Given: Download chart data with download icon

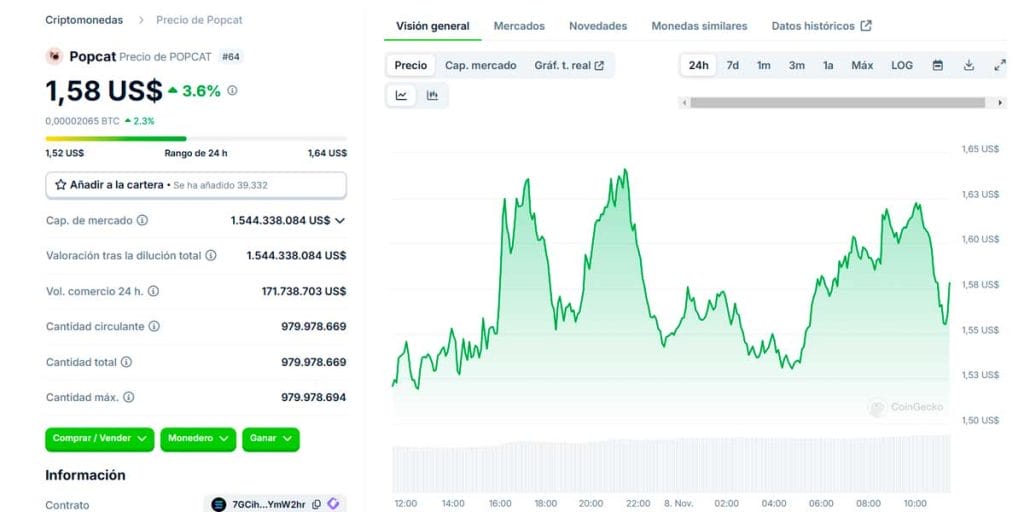Looking at the screenshot, I should tap(969, 65).
